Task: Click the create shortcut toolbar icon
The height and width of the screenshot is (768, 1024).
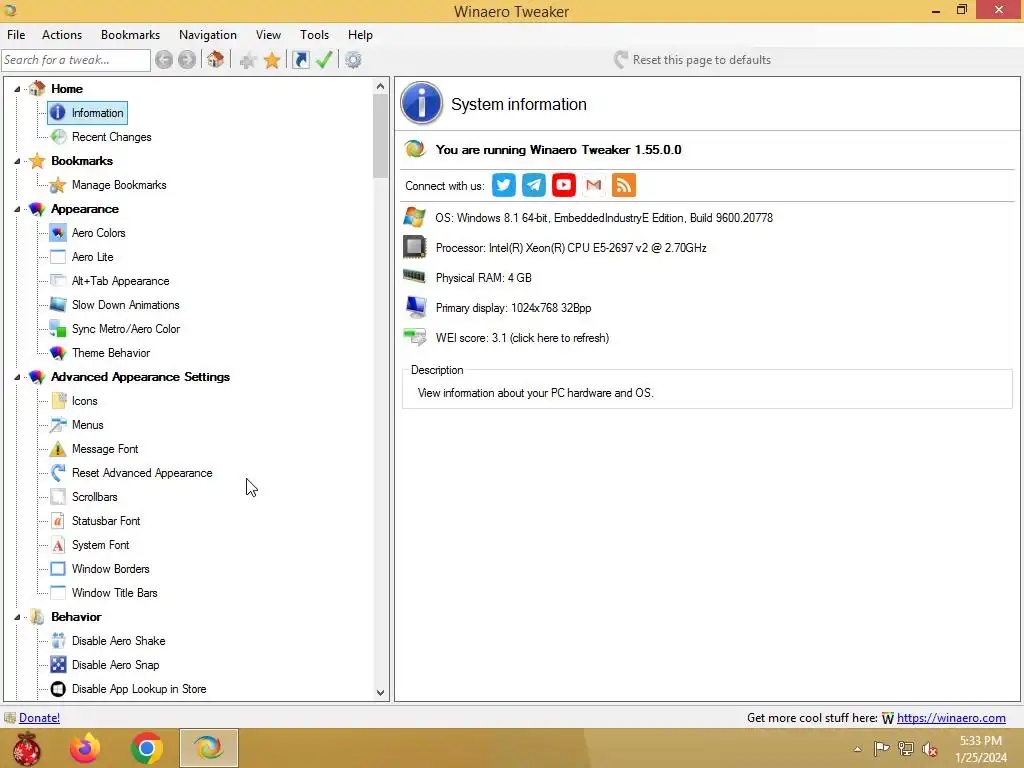Action: click(x=300, y=60)
